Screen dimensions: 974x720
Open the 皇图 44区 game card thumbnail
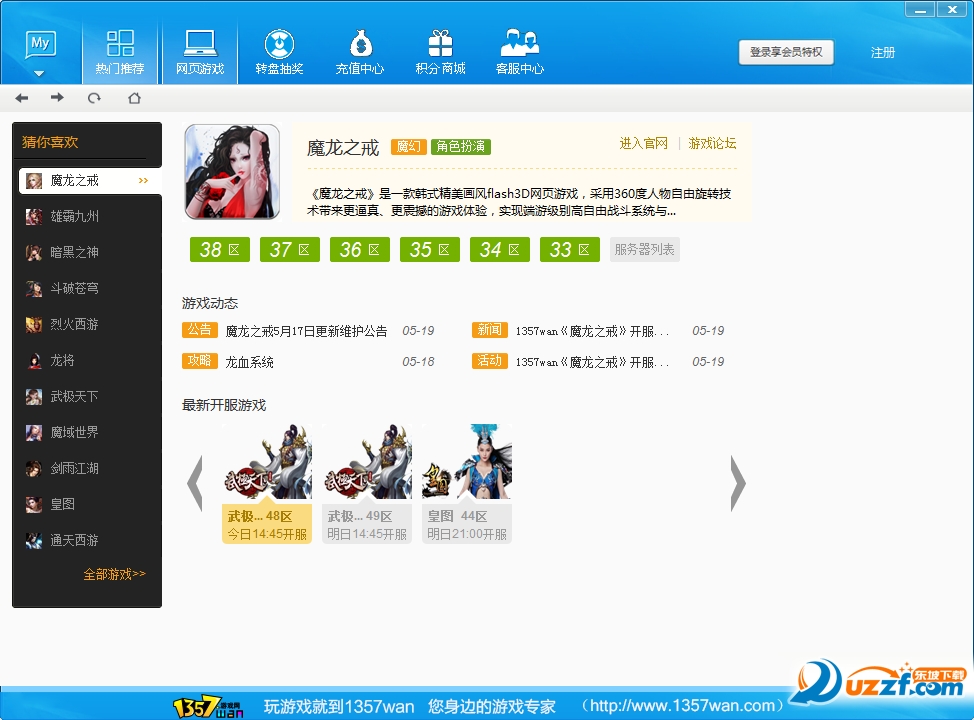(467, 462)
